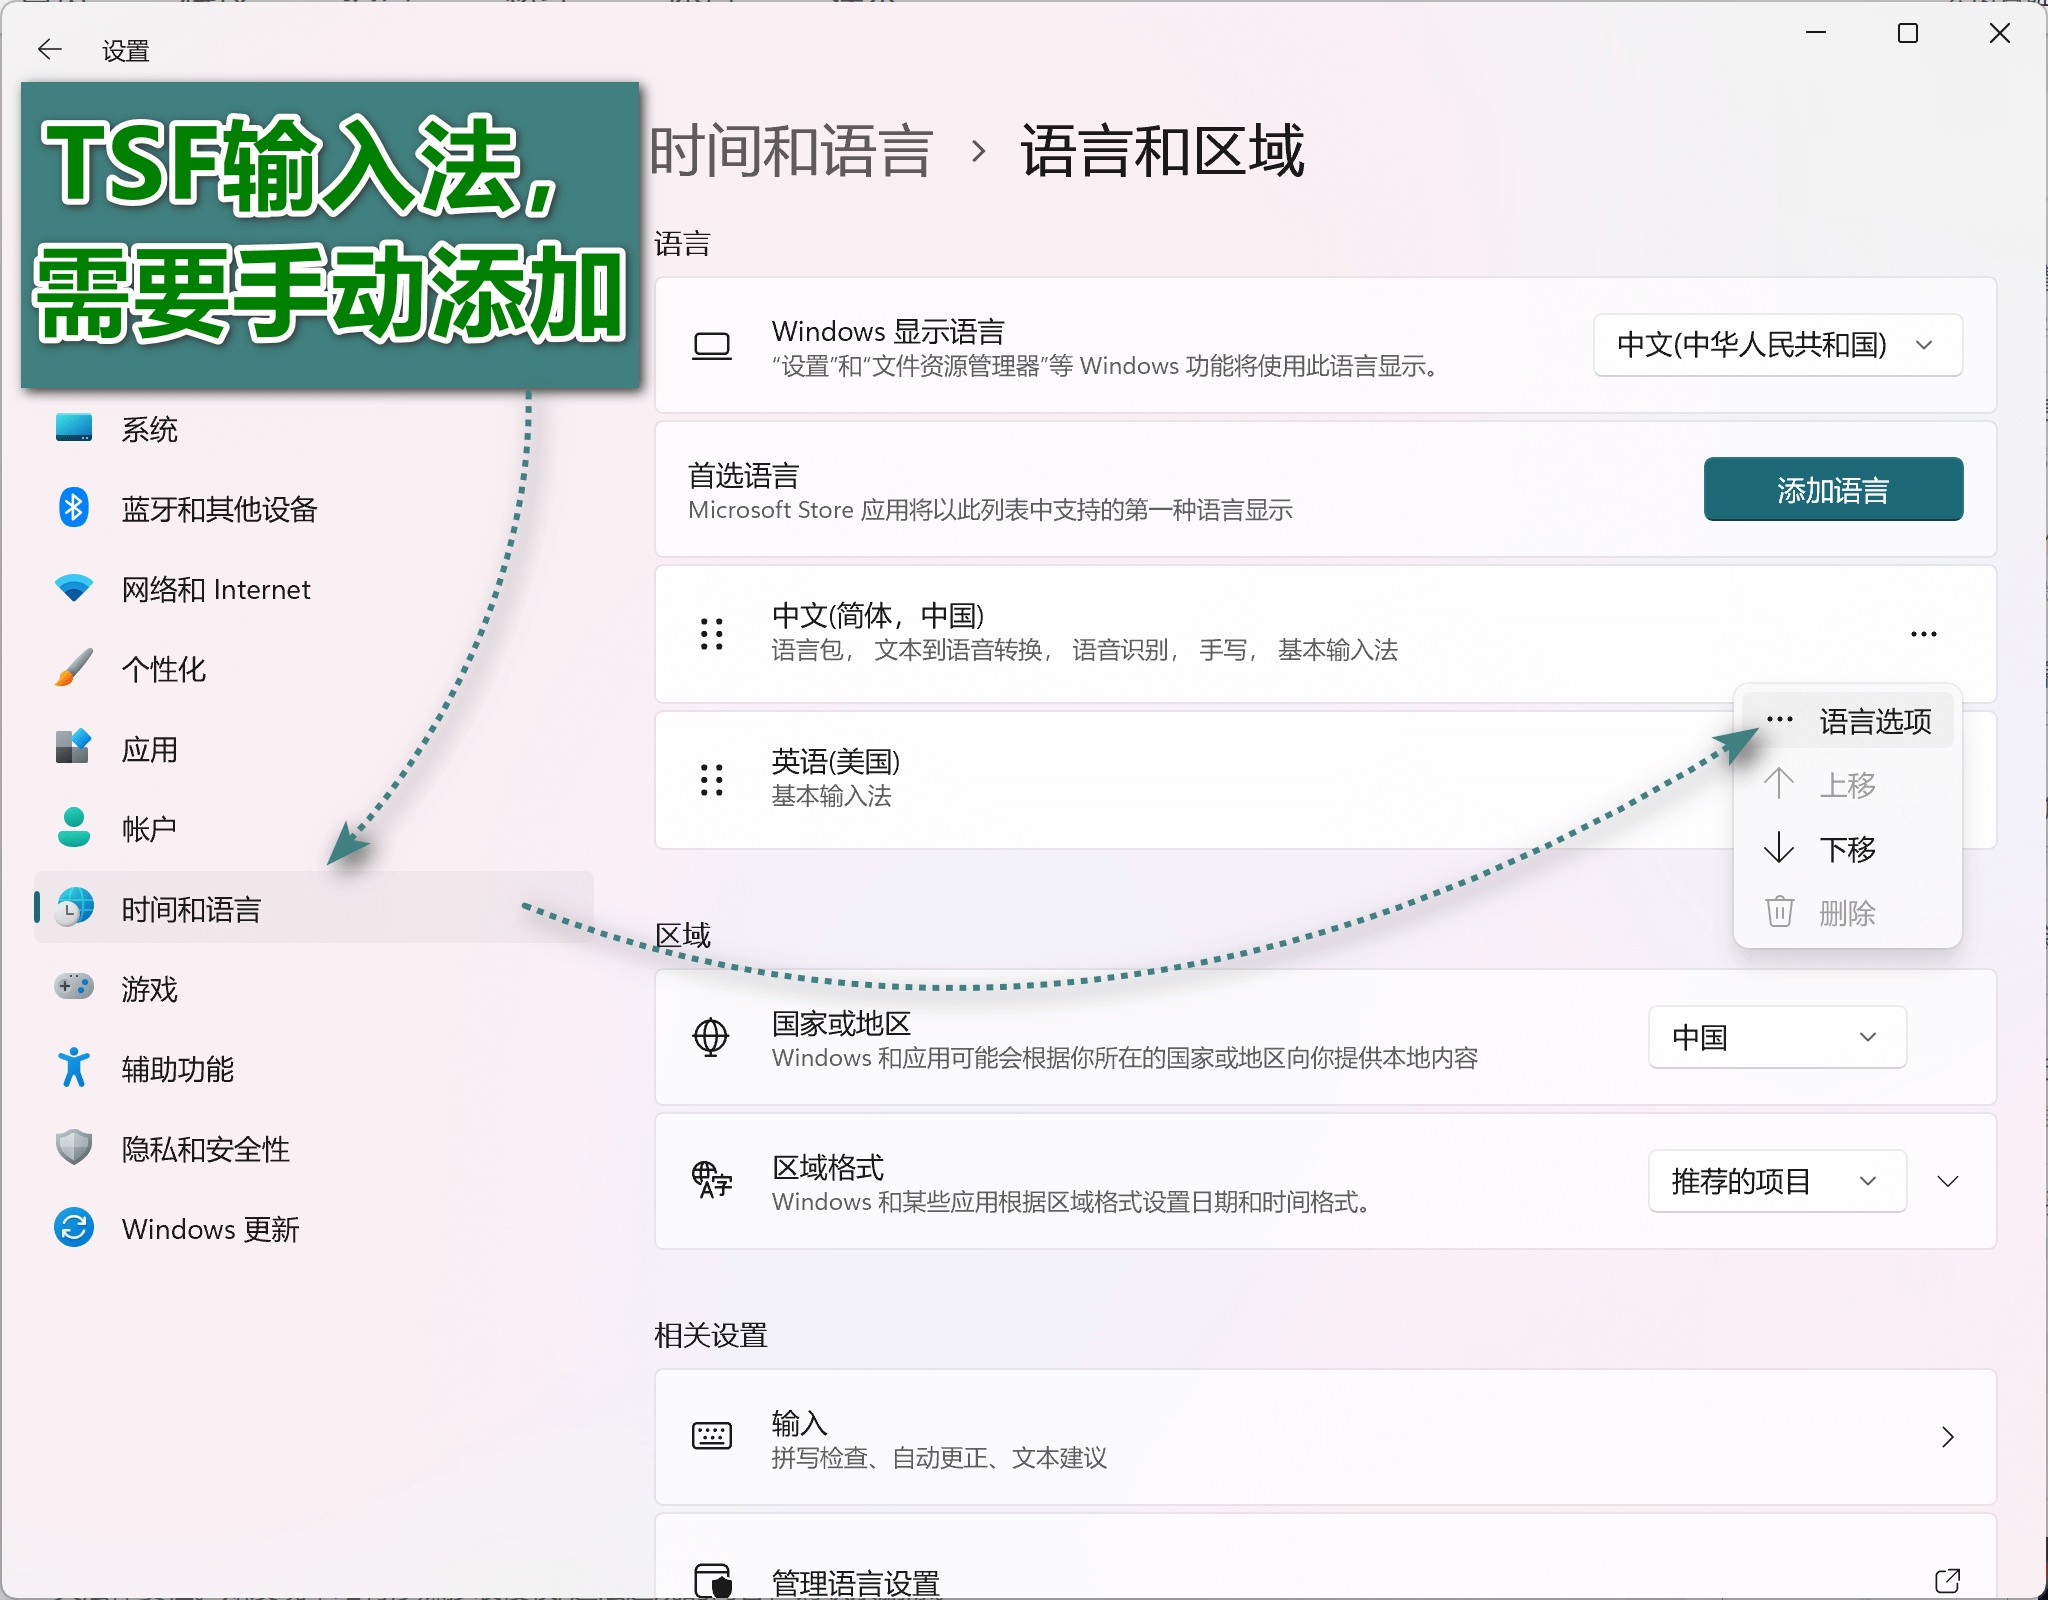Screen dimensions: 2048x1600
Task: Open the Bluetooth icon for 蓝牙和其他设备
Action: click(73, 508)
